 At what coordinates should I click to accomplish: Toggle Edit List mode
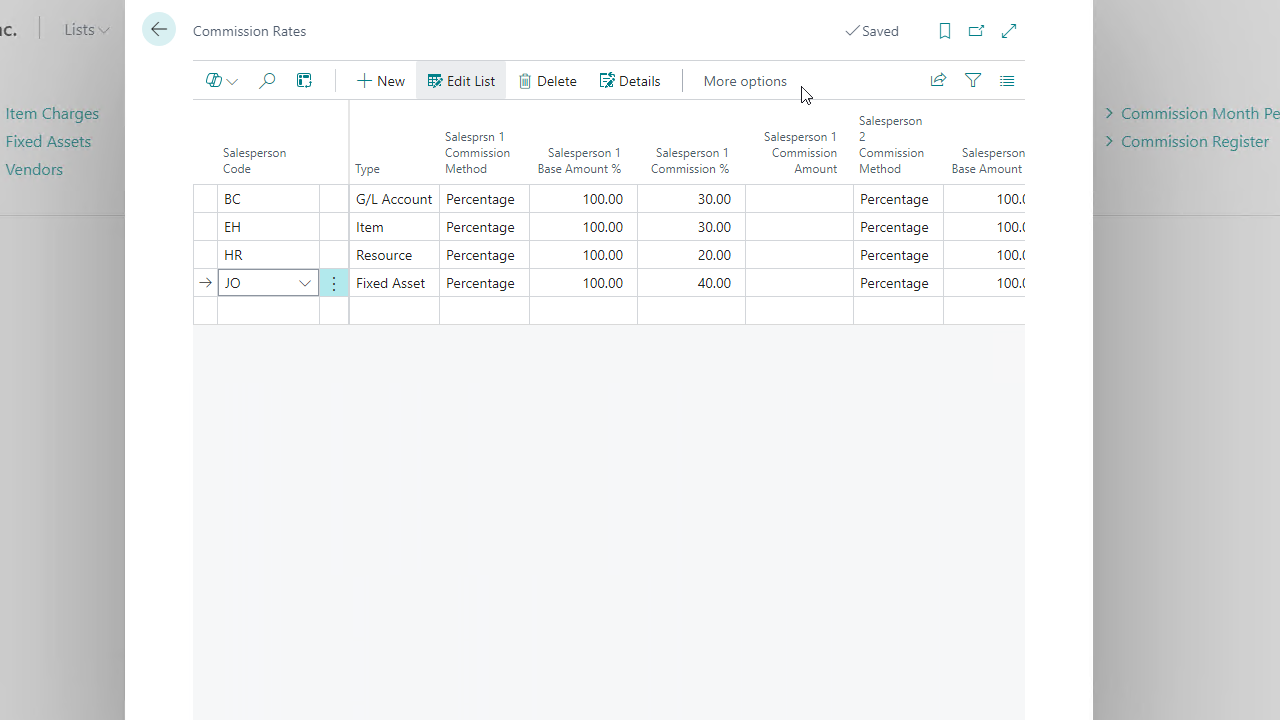point(461,81)
